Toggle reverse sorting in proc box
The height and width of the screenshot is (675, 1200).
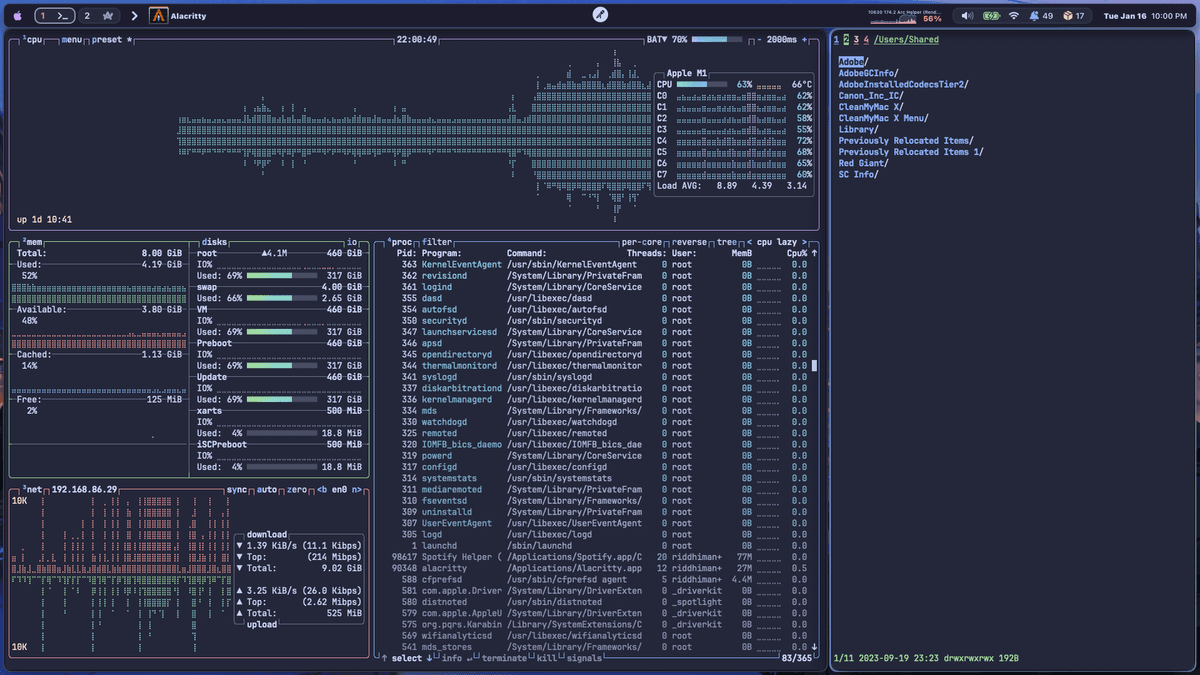tap(691, 242)
